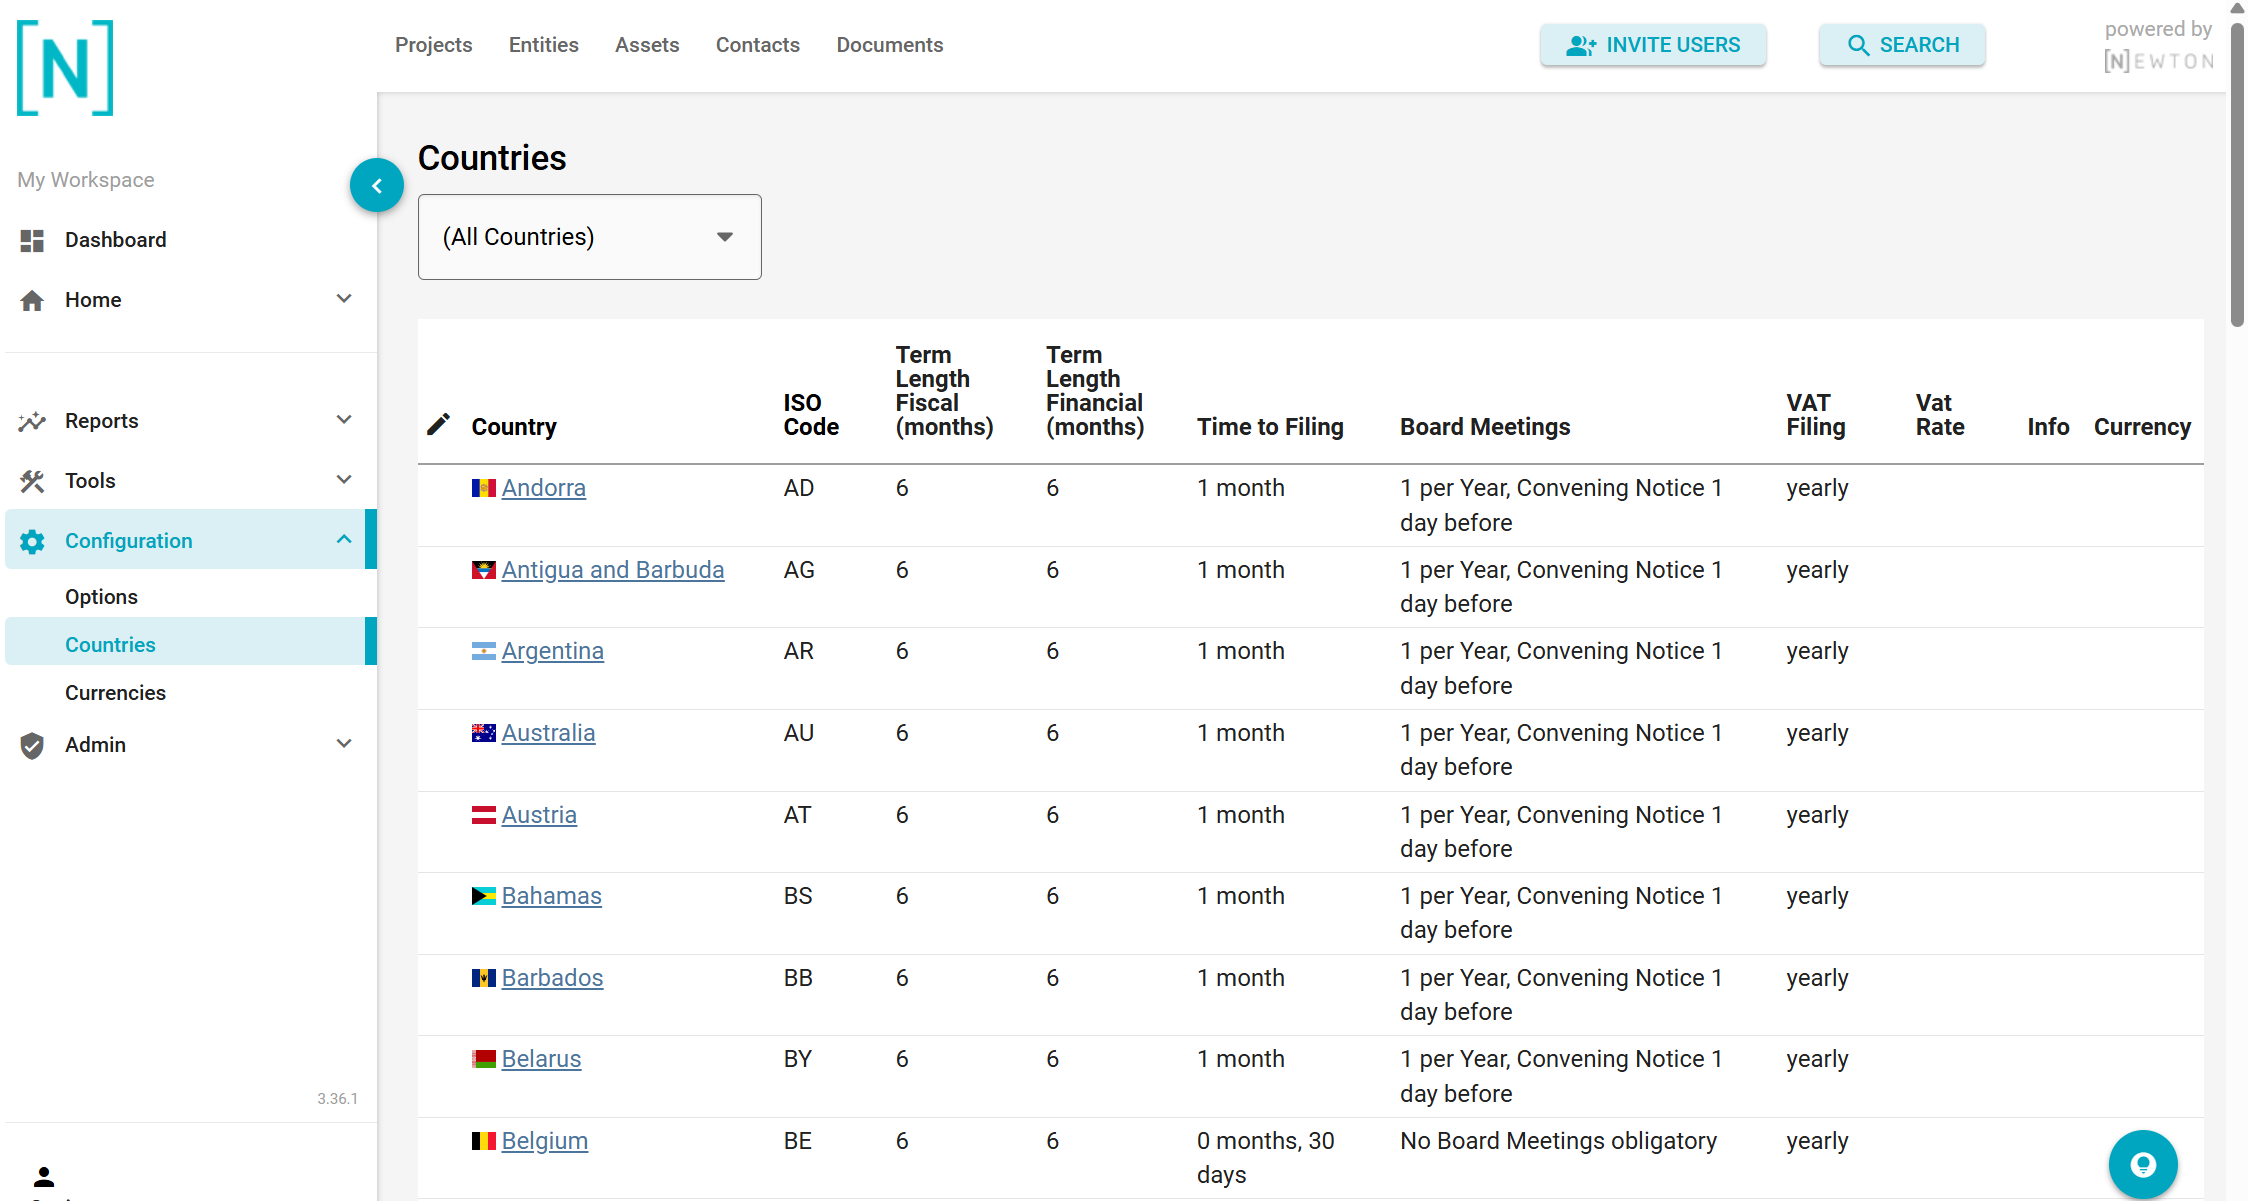The width and height of the screenshot is (2248, 1201).
Task: Click the Belarus flag icon
Action: click(484, 1059)
